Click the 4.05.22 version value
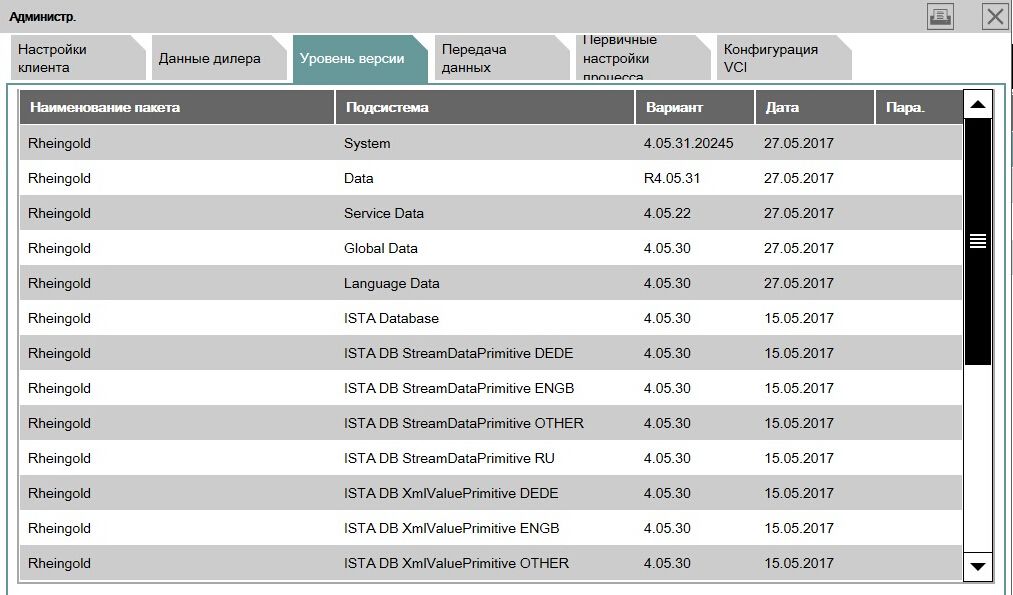1013x595 pixels. 667,213
